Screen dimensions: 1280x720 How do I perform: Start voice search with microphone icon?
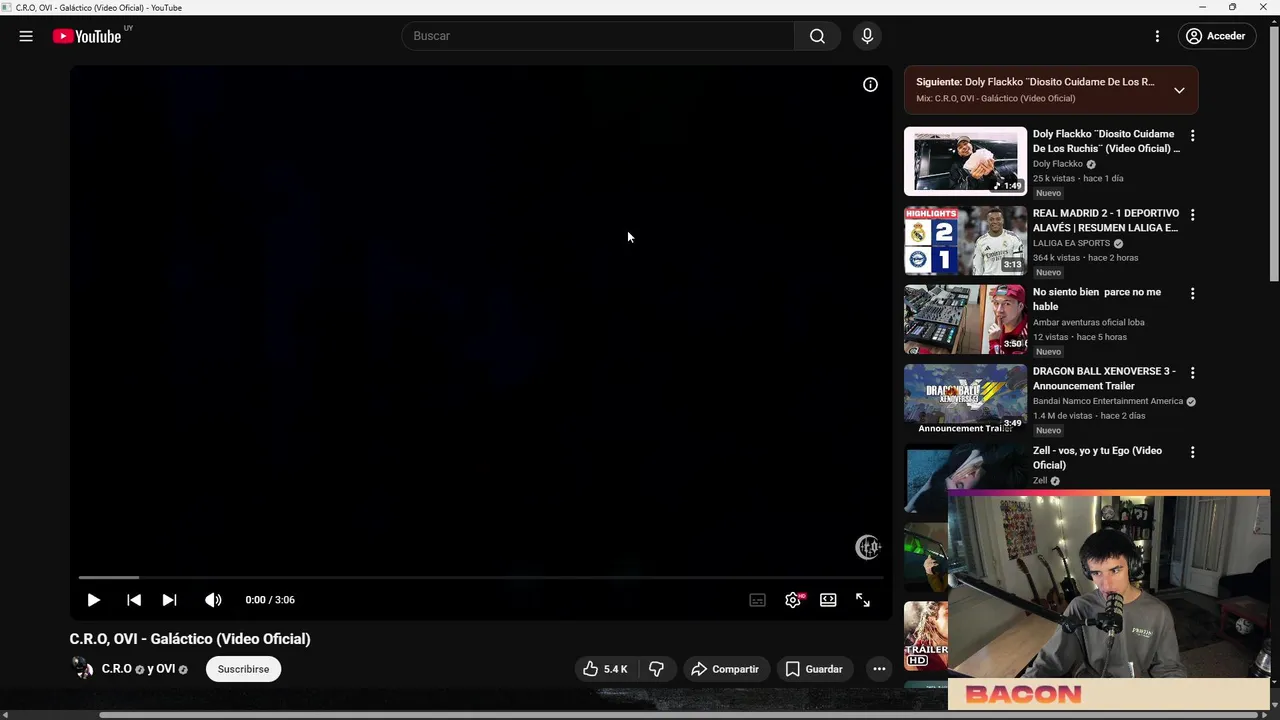tap(867, 36)
